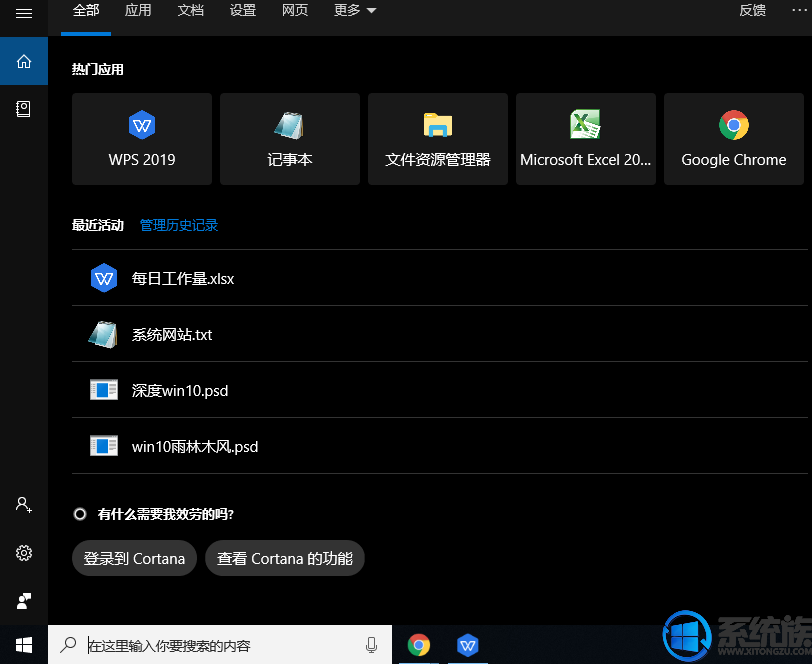Image resolution: width=812 pixels, height=664 pixels.
Task: Click the 反馈 feedback button
Action: point(752,10)
